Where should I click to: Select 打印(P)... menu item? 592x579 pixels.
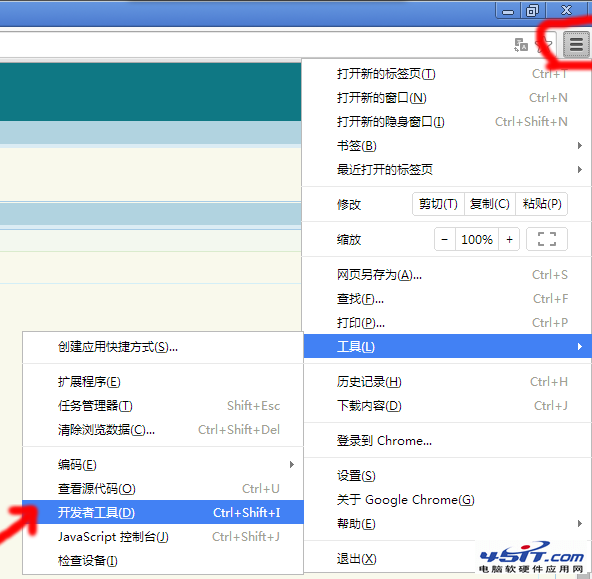click(x=447, y=323)
